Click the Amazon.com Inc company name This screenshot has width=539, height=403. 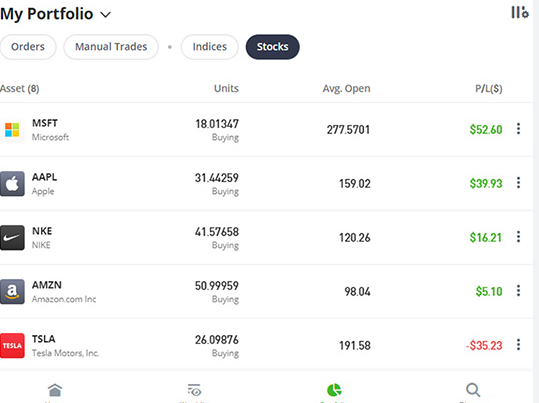[64, 299]
